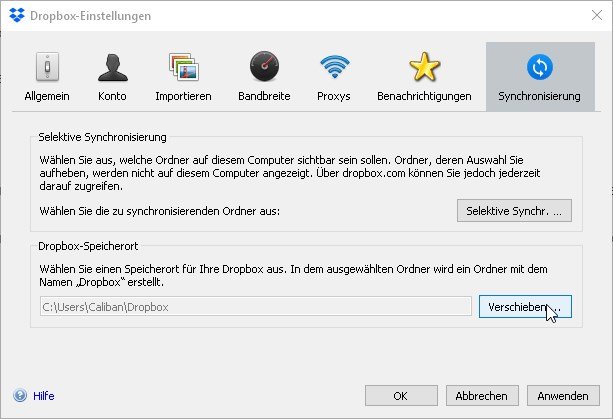Click the Selektive Synchr. button
The width and height of the screenshot is (613, 419).
[x=514, y=211]
